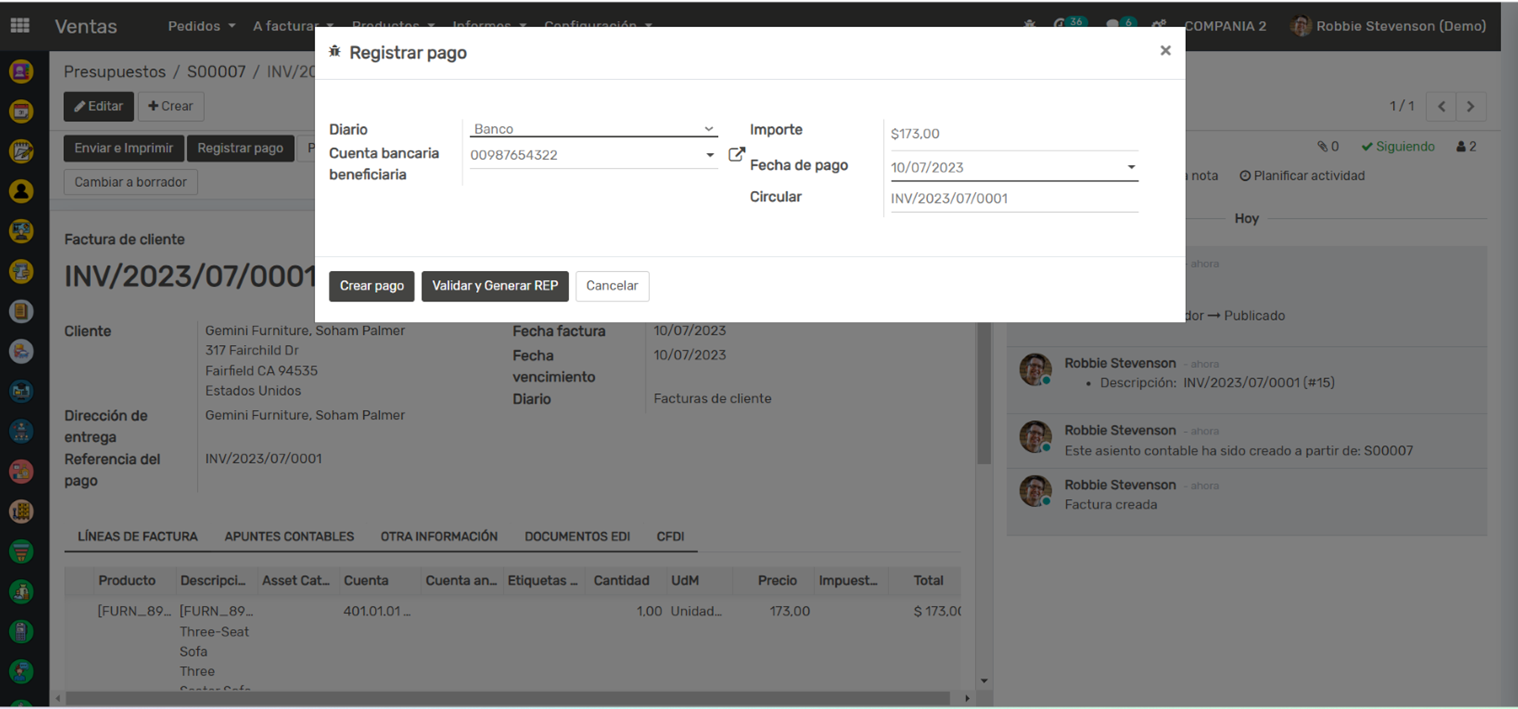Expand the Diario journal dropdown
The width and height of the screenshot is (1518, 709).
click(593, 129)
